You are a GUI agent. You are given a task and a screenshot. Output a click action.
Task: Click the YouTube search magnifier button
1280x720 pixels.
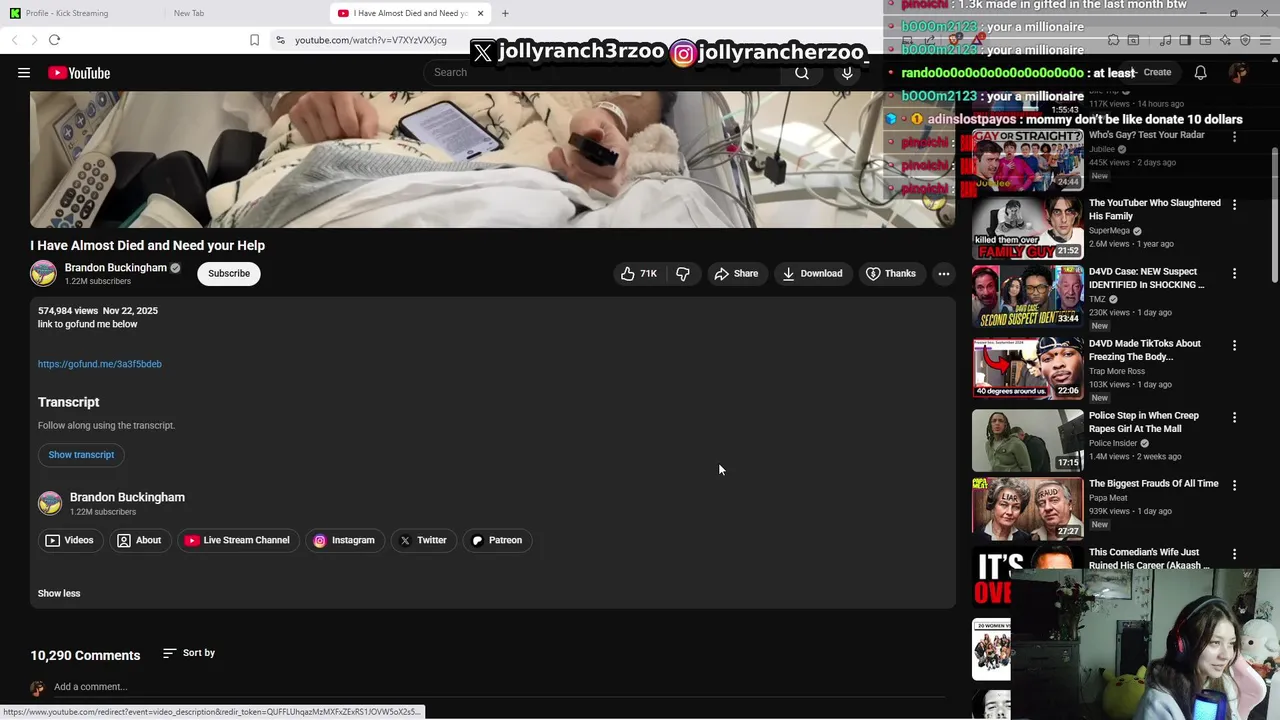(x=802, y=73)
